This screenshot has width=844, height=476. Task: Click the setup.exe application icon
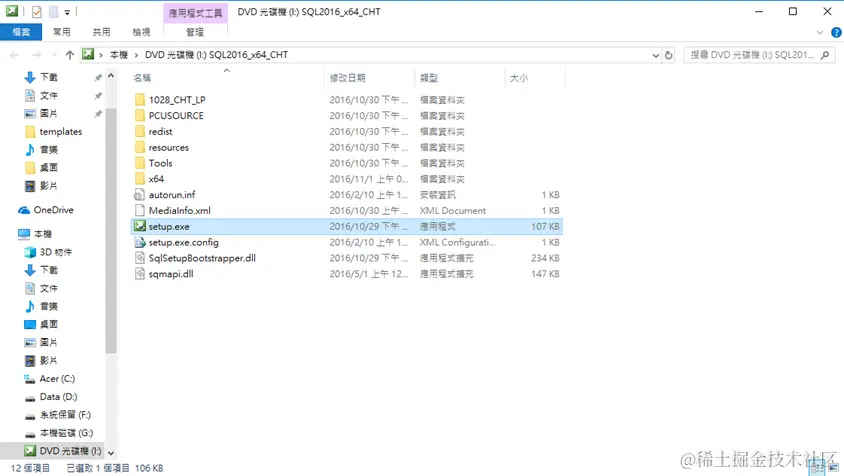click(x=140, y=226)
